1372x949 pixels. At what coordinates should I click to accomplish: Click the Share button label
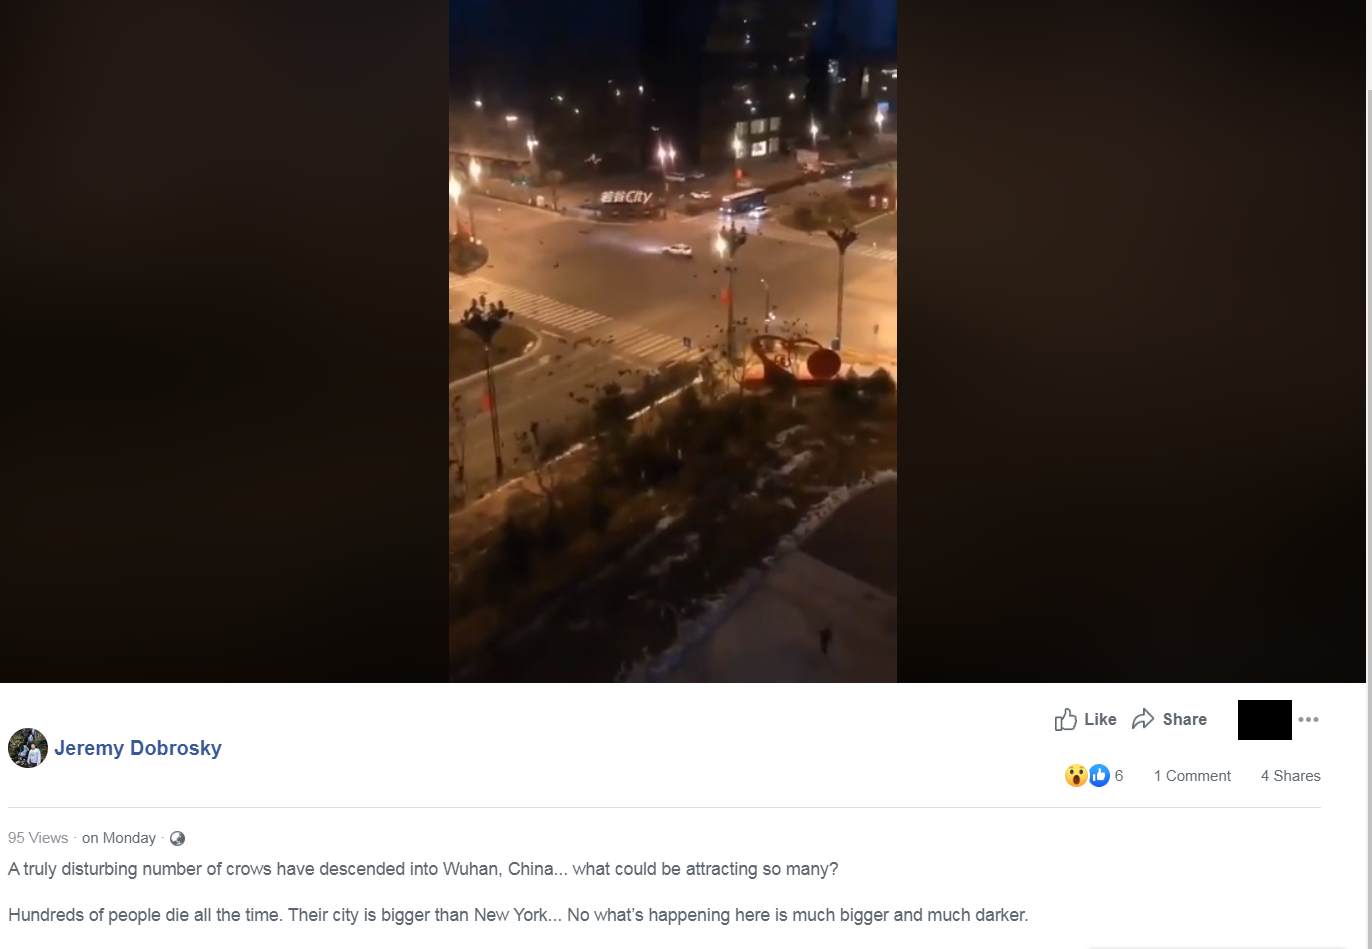(1185, 719)
